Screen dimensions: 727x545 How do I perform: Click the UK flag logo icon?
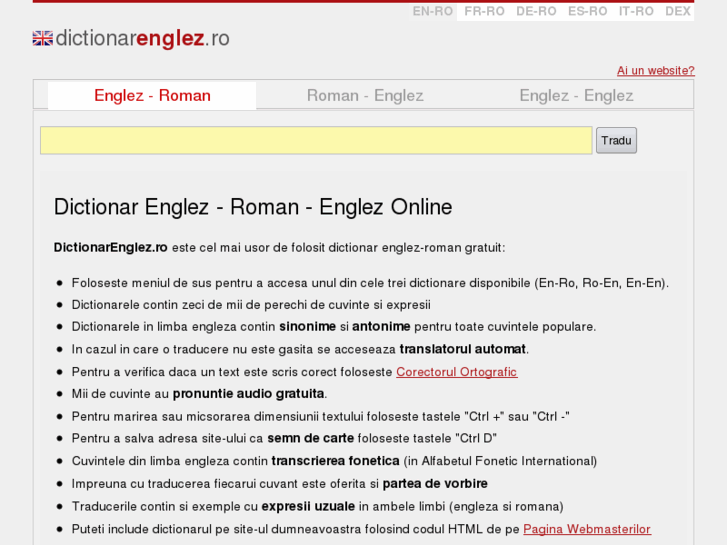pyautogui.click(x=43, y=38)
